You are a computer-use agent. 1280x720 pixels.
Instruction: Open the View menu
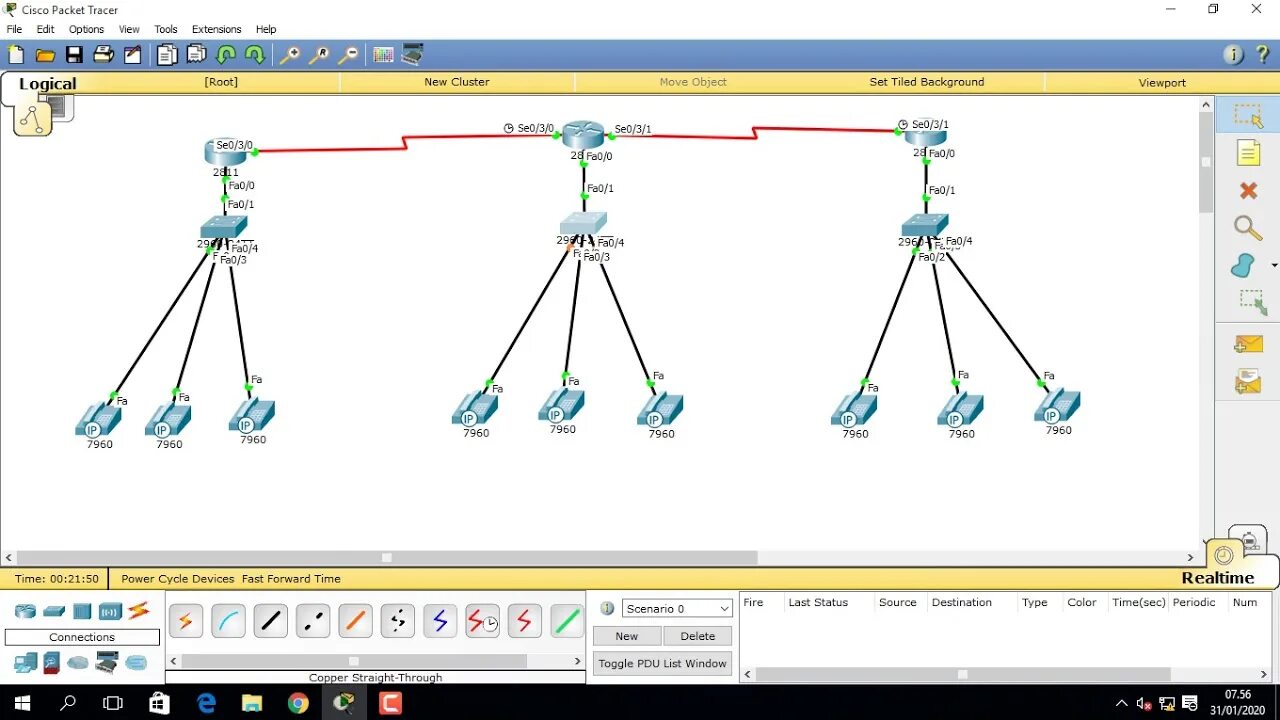point(129,29)
